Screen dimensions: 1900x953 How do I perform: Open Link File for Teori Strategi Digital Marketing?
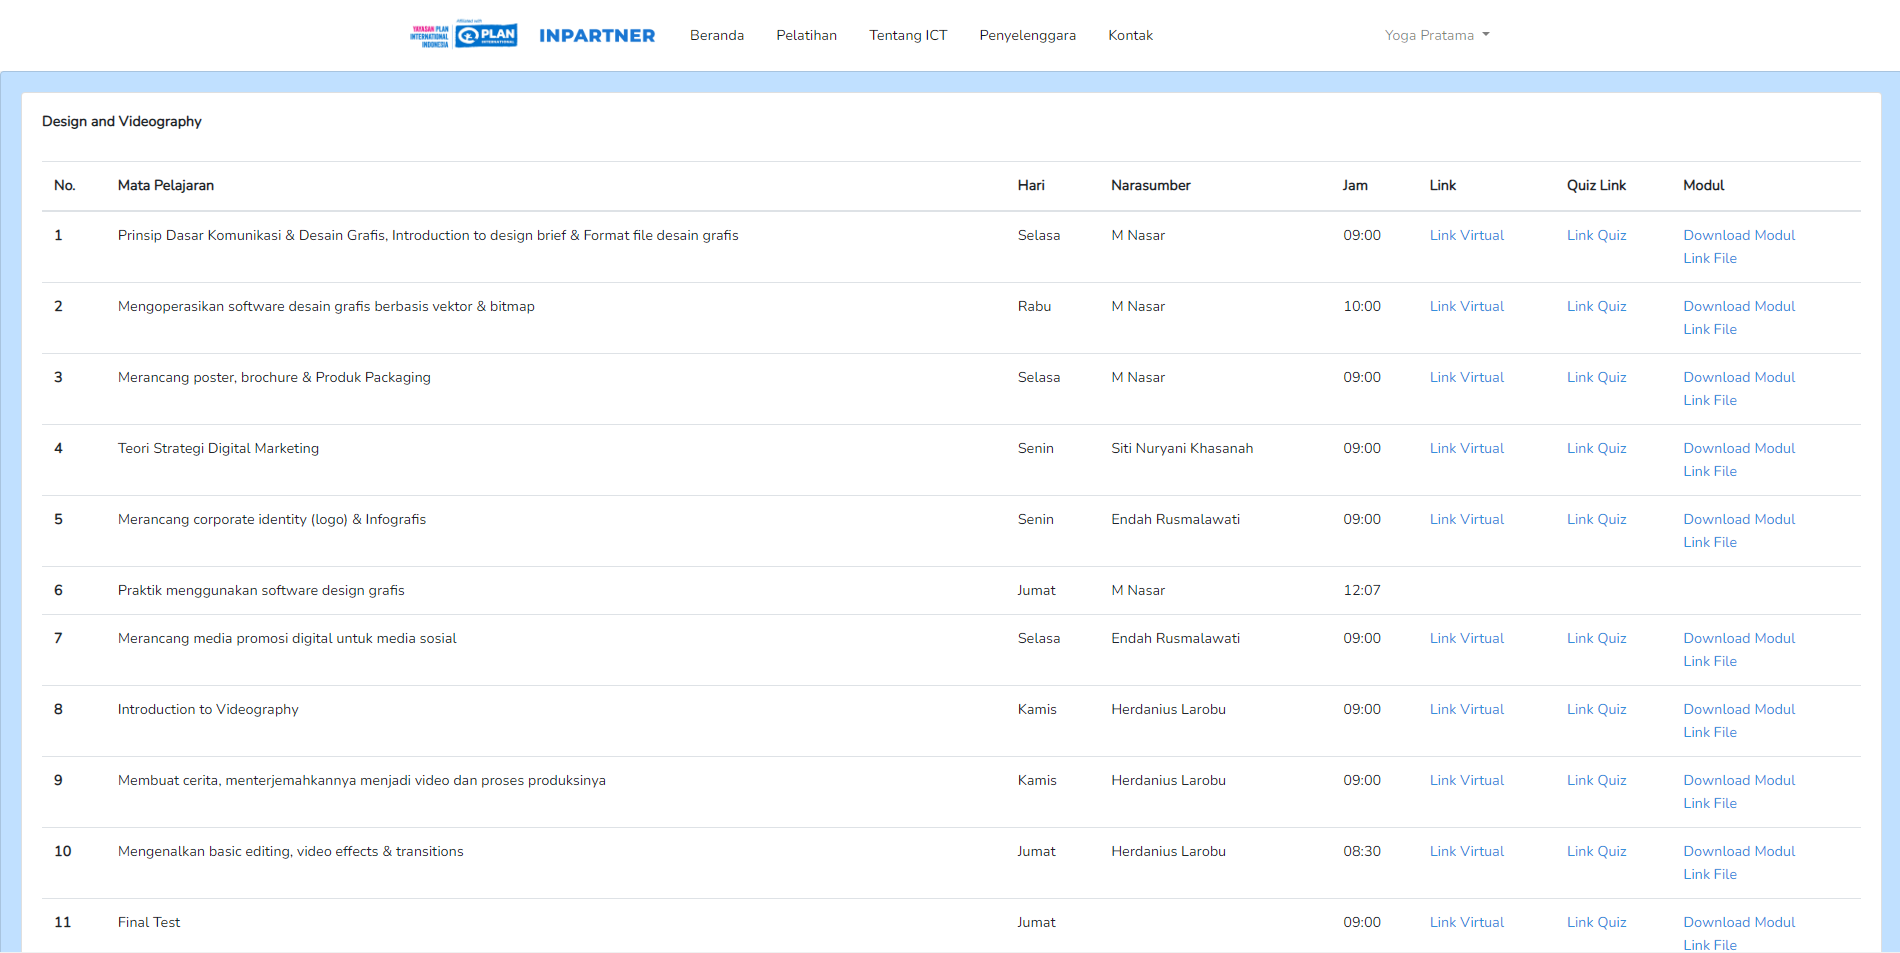tap(1709, 471)
